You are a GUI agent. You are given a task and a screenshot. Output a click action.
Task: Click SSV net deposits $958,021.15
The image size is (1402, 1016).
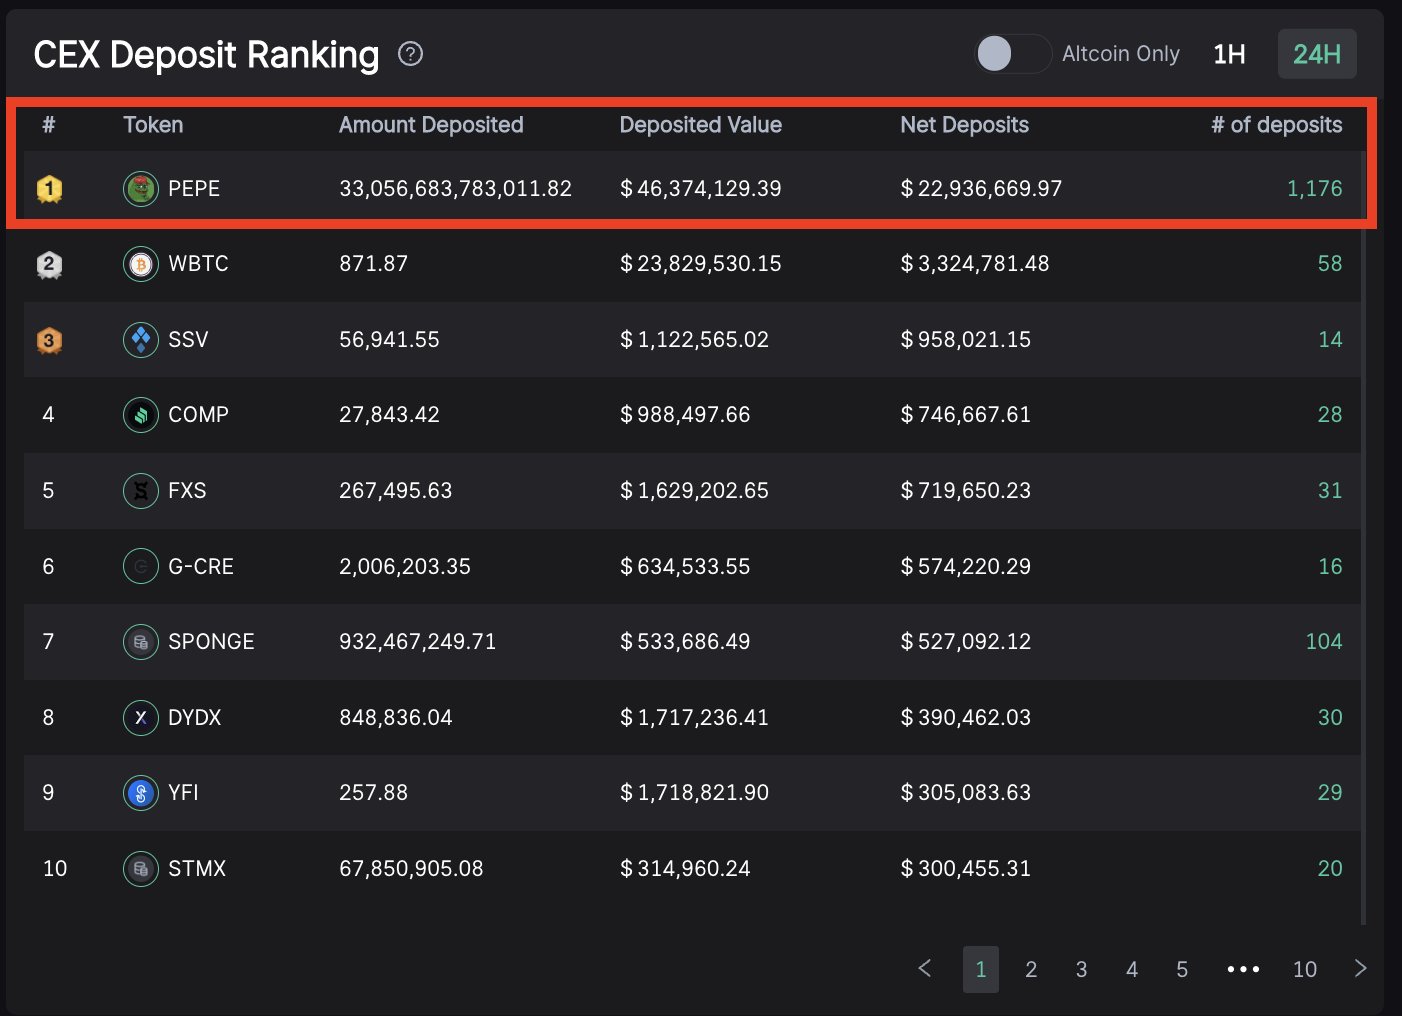965,340
